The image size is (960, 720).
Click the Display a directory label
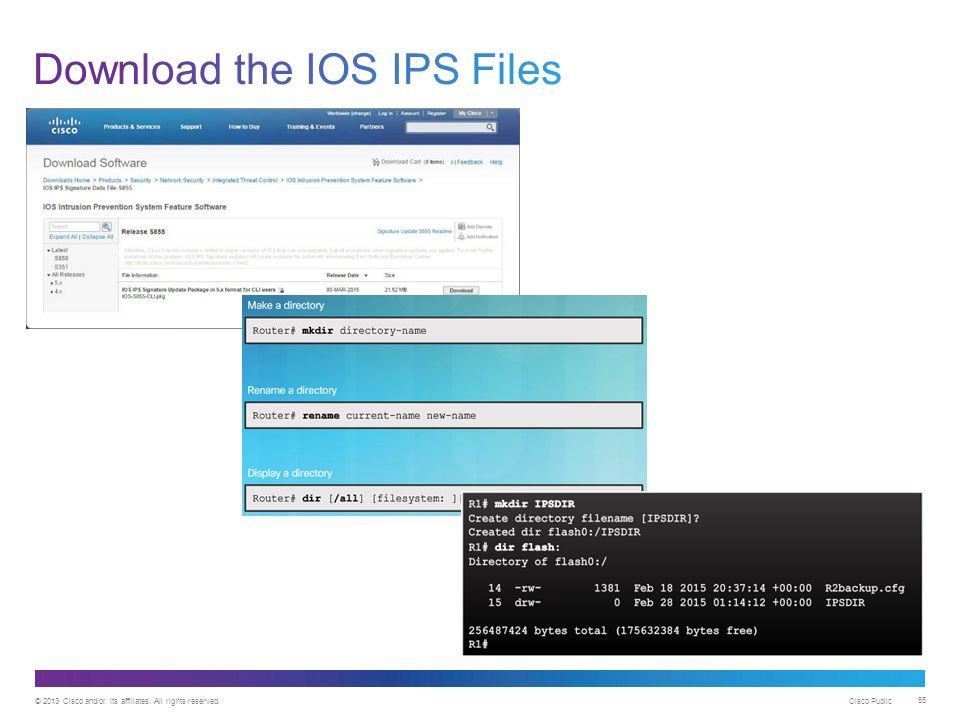pyautogui.click(x=290, y=473)
